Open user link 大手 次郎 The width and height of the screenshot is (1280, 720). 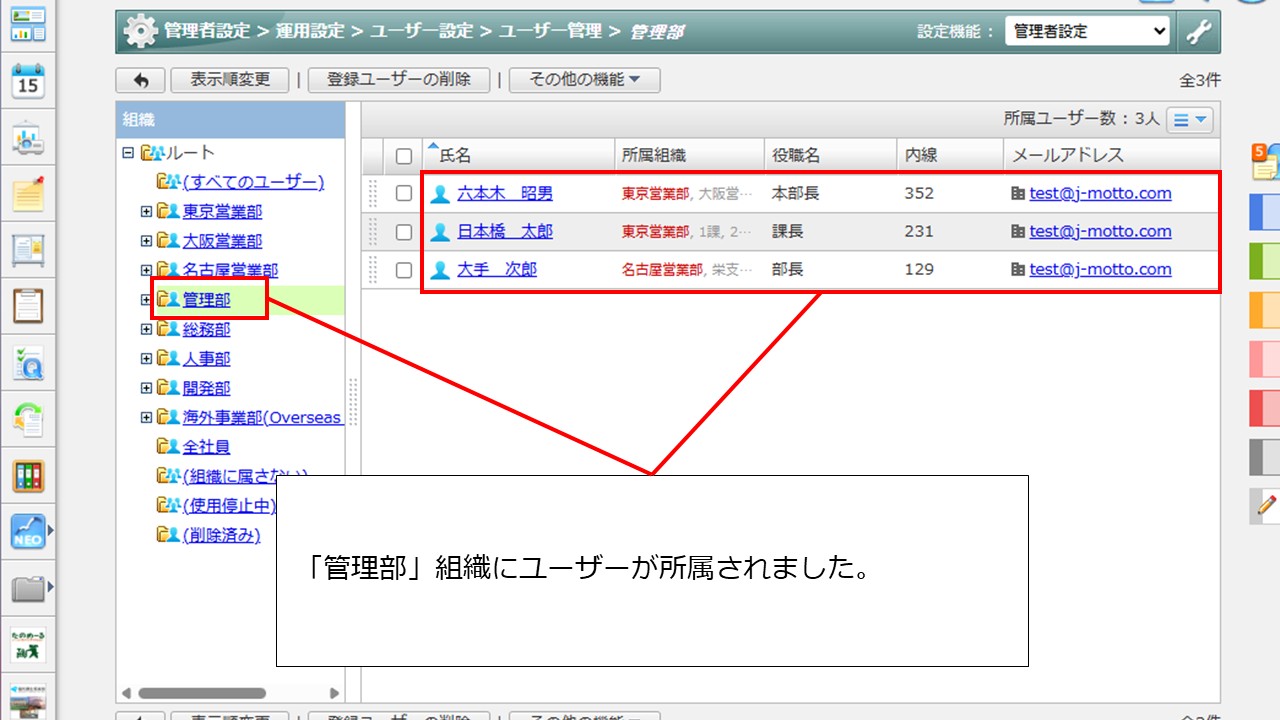(496, 270)
